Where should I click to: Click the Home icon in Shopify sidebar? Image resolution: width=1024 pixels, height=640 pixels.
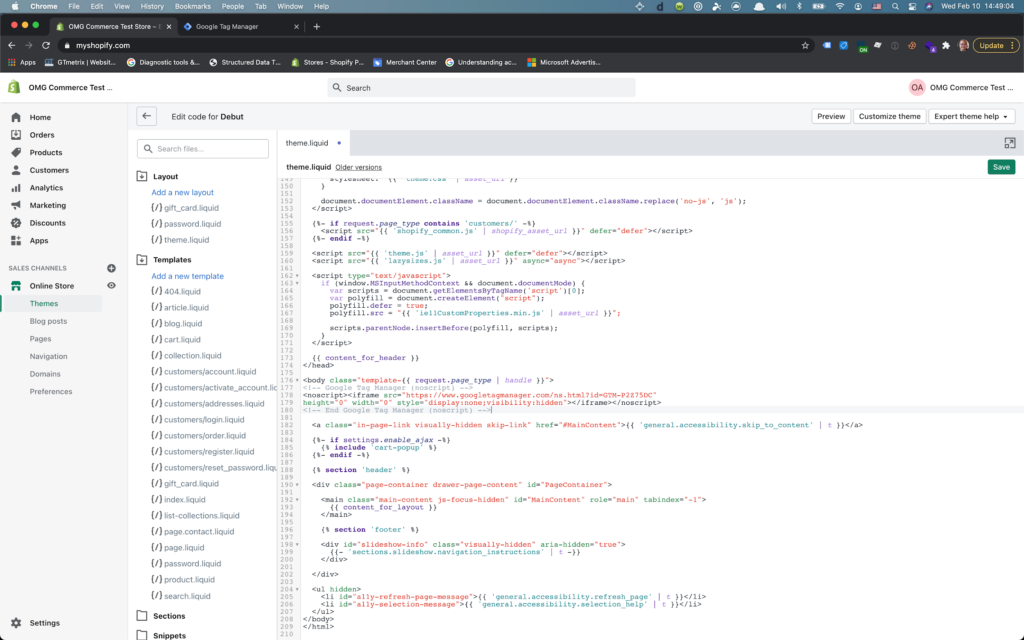[16, 118]
